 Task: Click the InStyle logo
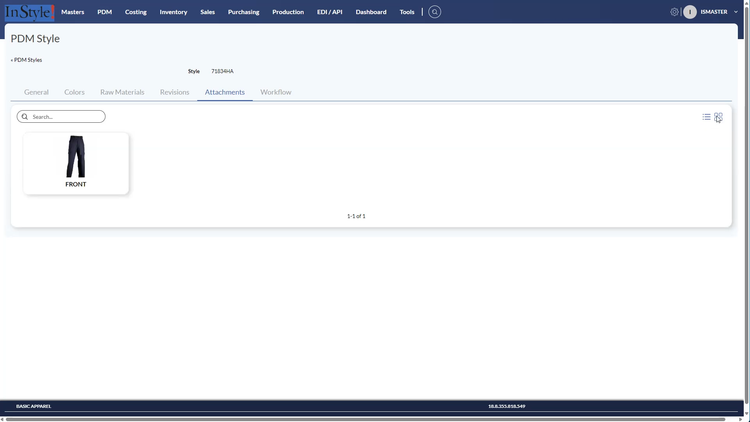(28, 12)
